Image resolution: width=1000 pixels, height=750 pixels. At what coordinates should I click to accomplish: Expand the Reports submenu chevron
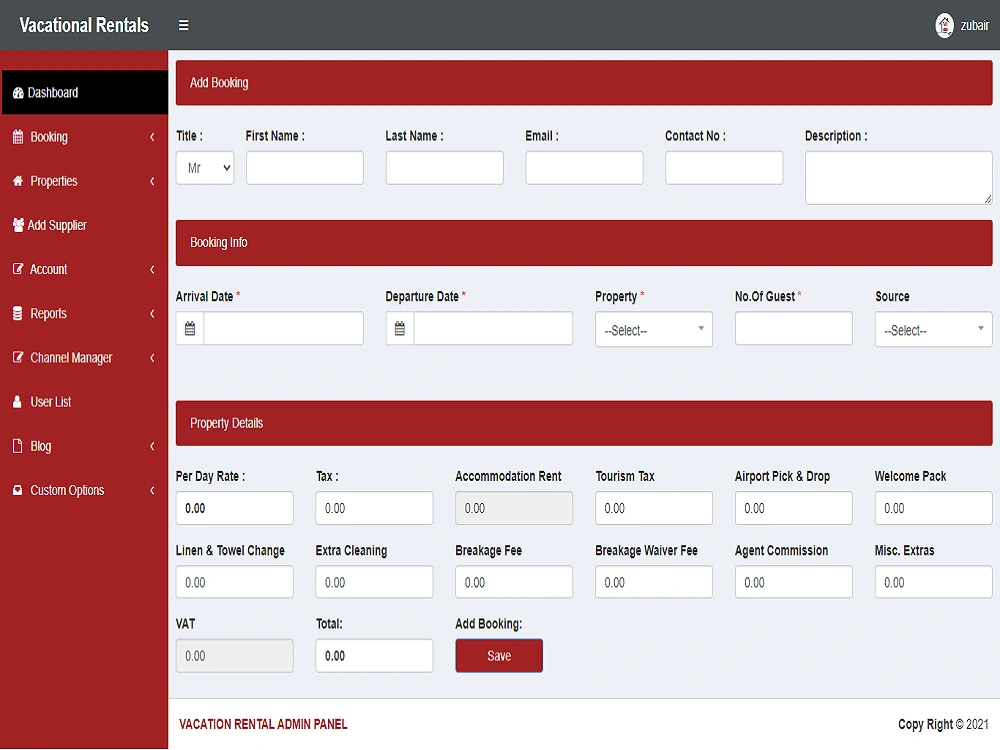click(x=152, y=313)
